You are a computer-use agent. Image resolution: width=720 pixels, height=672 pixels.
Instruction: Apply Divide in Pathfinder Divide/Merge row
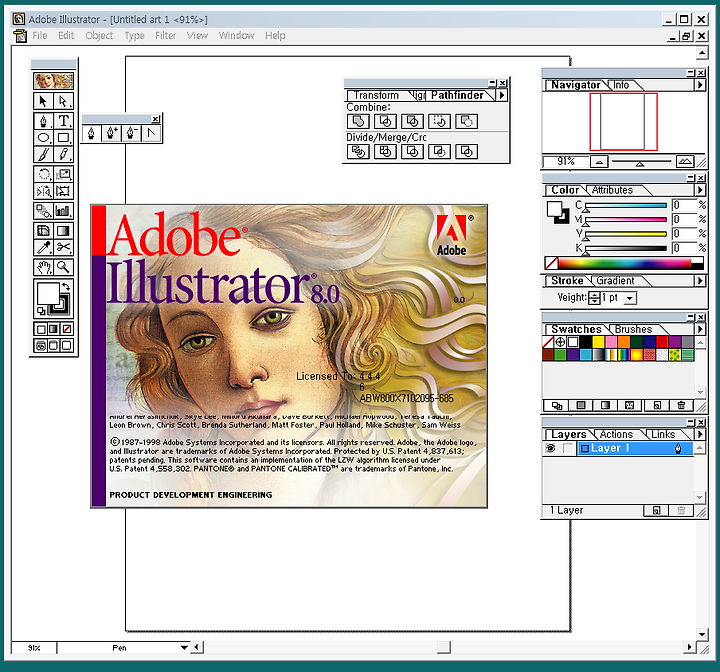[x=358, y=152]
